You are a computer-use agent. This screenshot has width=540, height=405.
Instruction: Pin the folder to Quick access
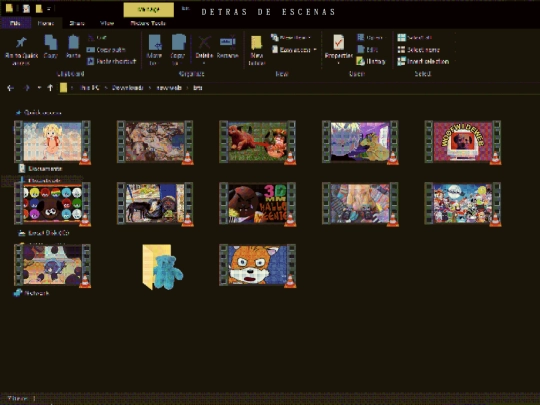tap(21, 50)
